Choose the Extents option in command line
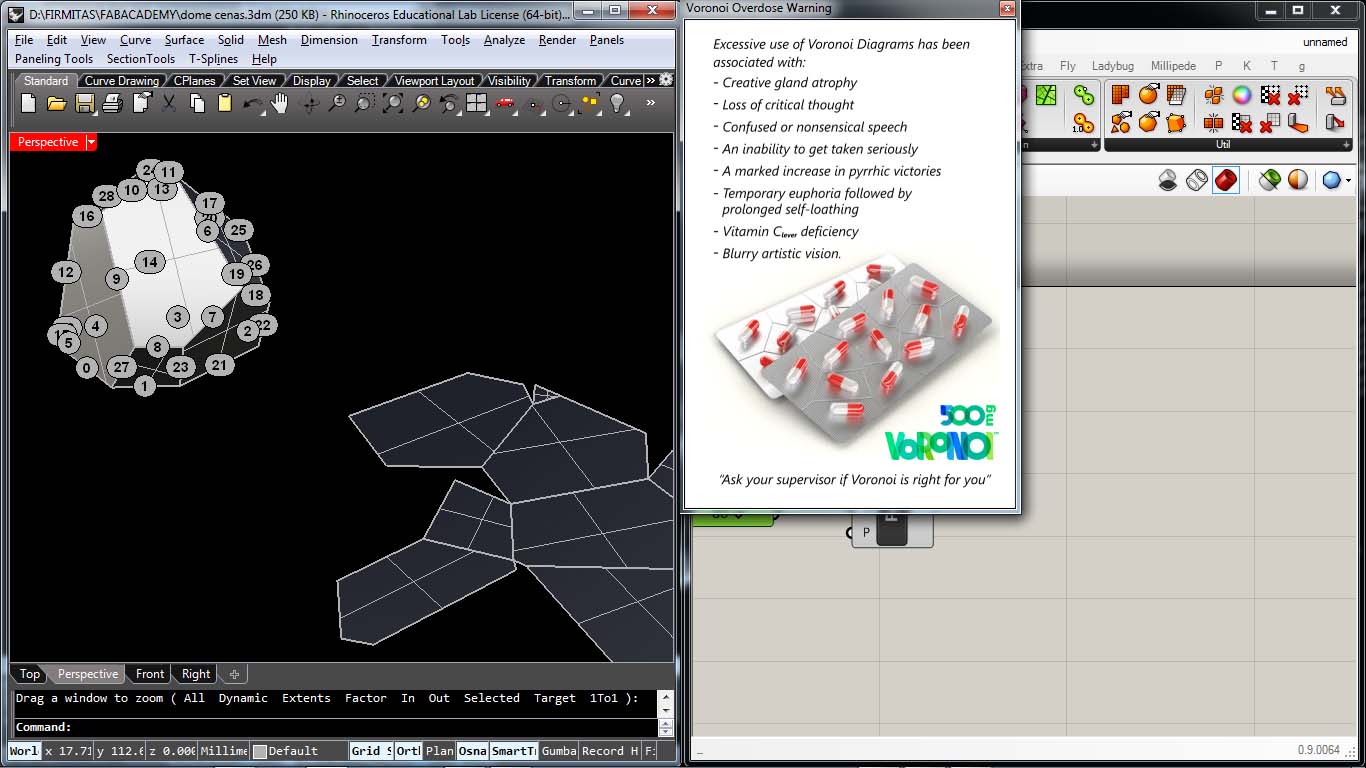The width and height of the screenshot is (1366, 768). (x=306, y=698)
